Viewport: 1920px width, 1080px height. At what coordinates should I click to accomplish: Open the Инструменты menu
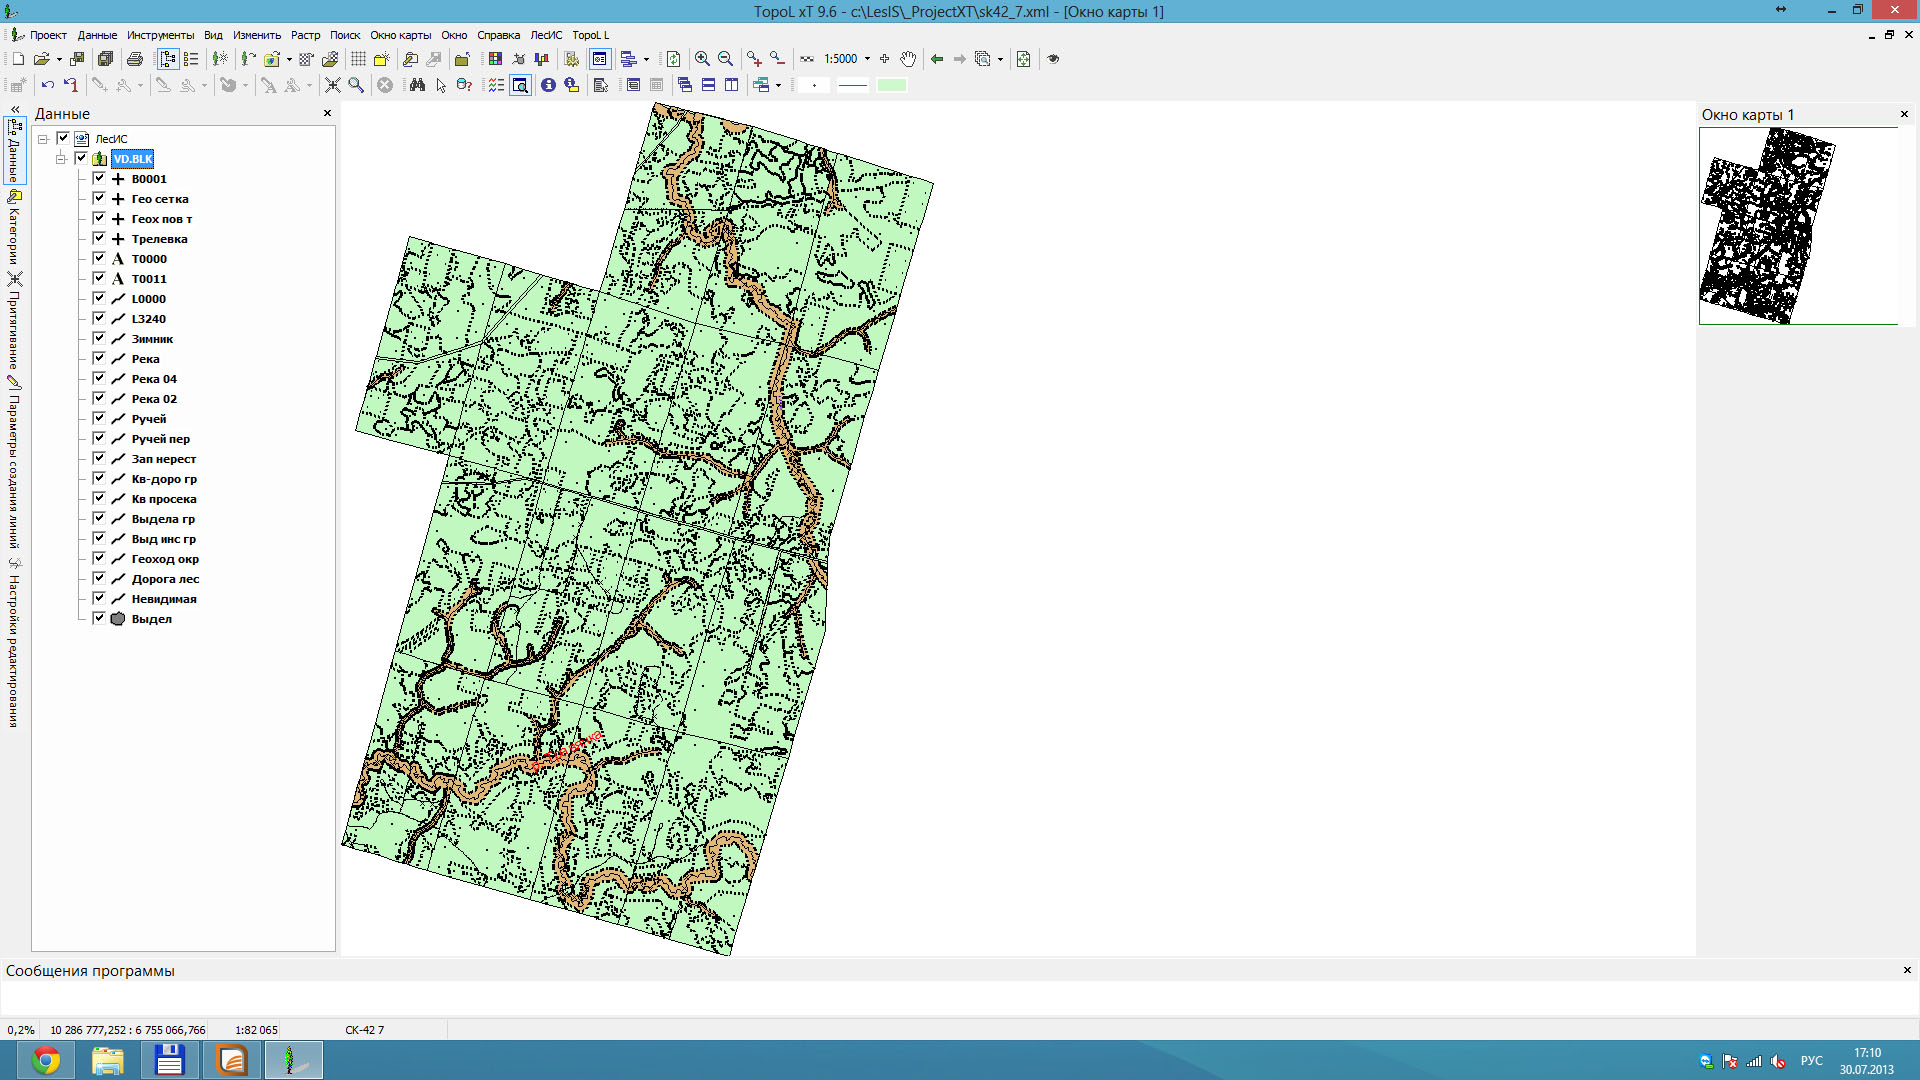click(160, 35)
